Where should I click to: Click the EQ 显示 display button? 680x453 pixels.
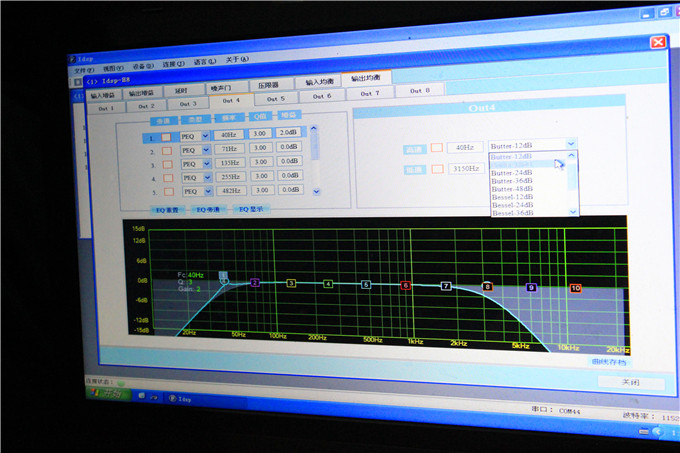[x=251, y=209]
